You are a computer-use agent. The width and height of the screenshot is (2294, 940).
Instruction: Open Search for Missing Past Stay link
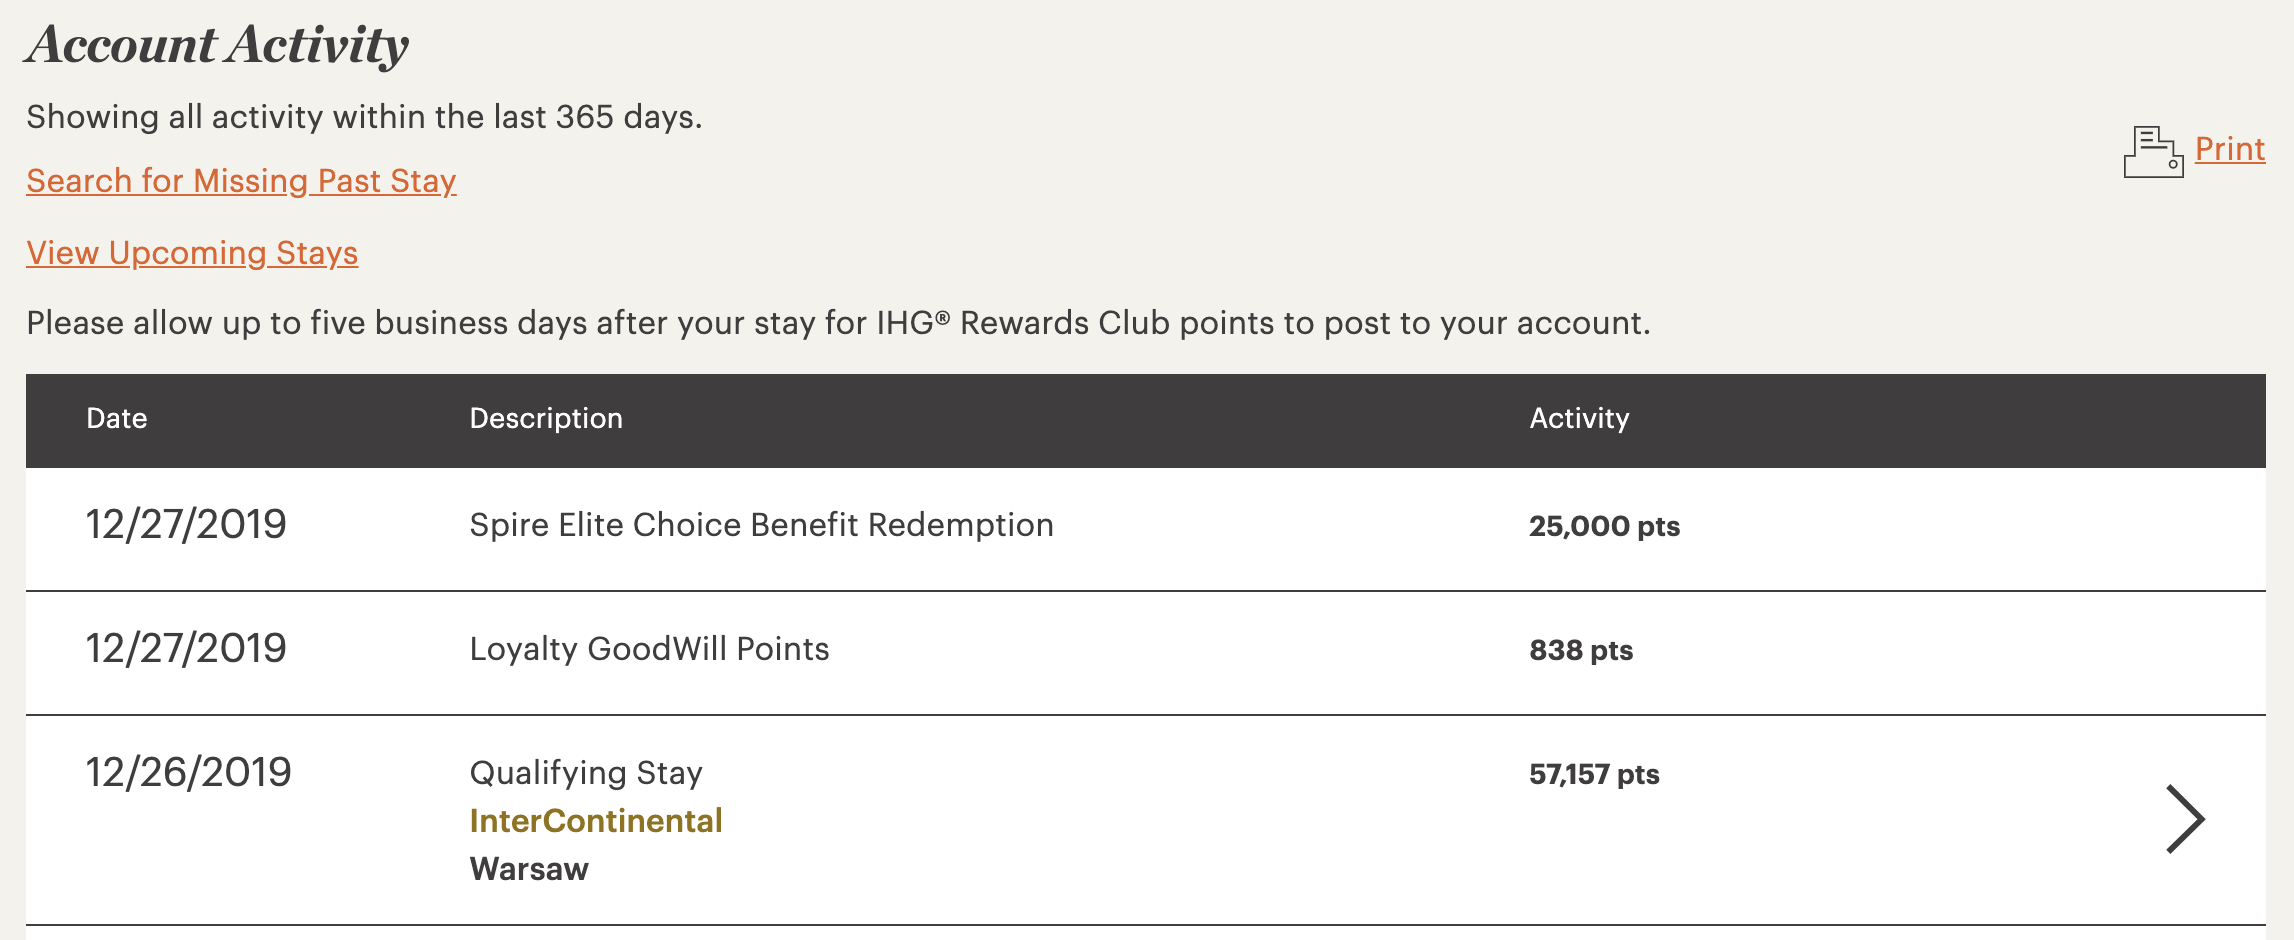point(241,181)
